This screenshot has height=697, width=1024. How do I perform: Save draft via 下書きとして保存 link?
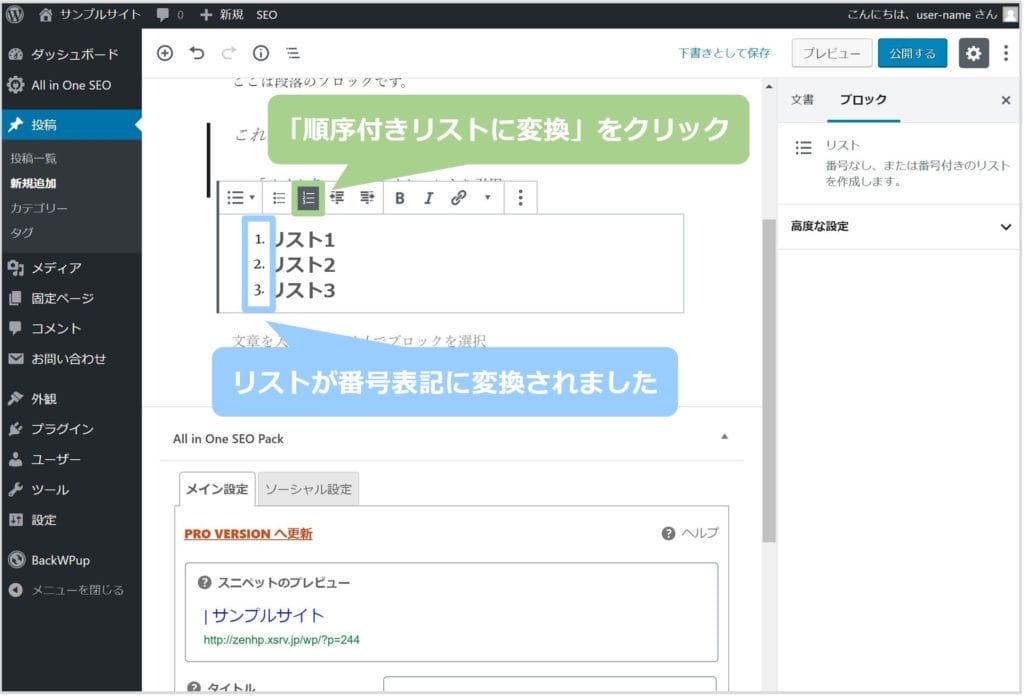click(x=724, y=54)
